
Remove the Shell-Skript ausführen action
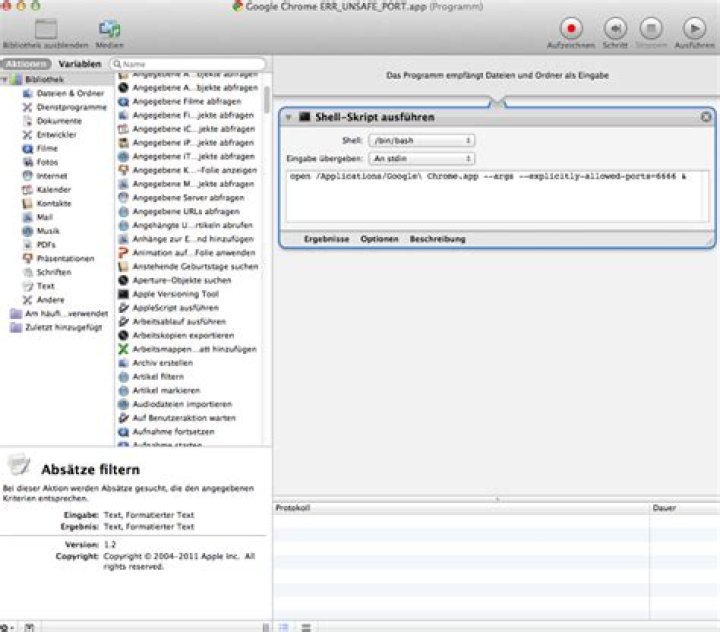click(706, 117)
